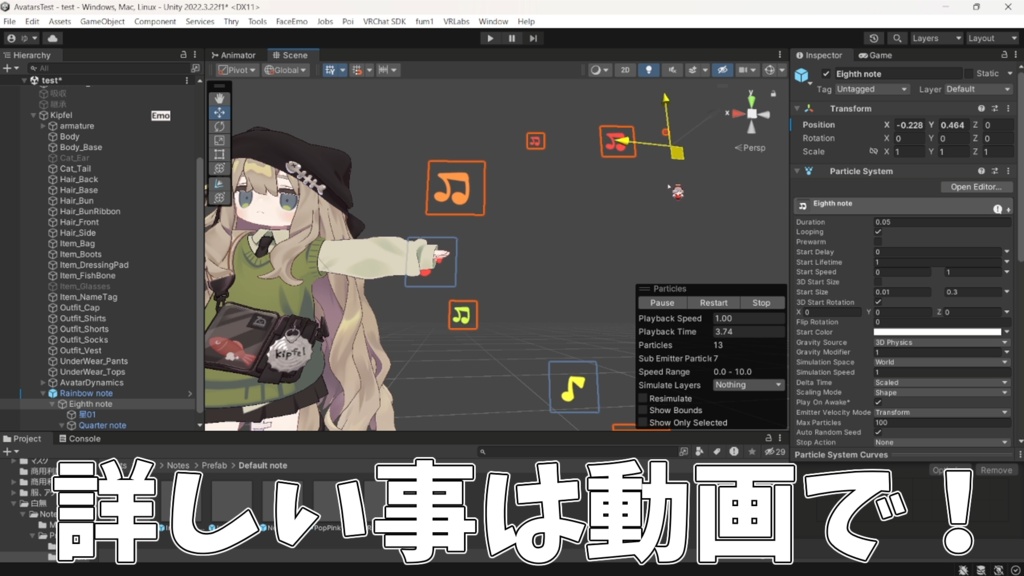This screenshot has height=576, width=1024.
Task: Toggle the Looping checkbox
Action: click(x=878, y=232)
